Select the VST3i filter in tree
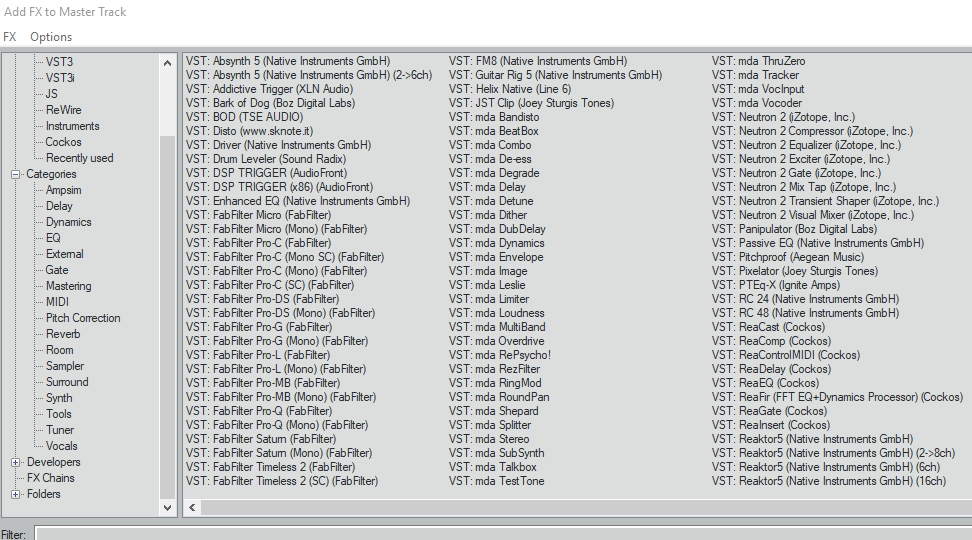This screenshot has width=972, height=540. (60, 77)
